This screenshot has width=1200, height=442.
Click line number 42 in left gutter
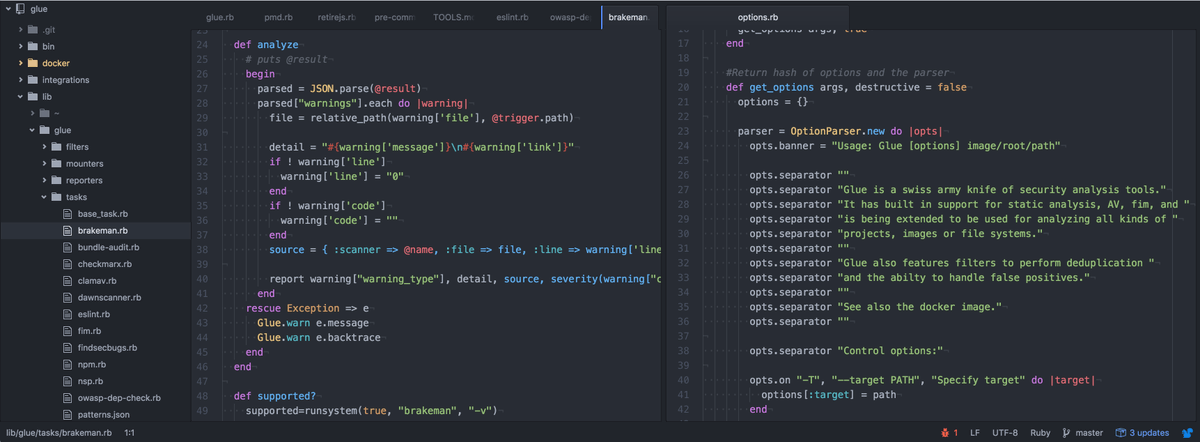point(201,309)
